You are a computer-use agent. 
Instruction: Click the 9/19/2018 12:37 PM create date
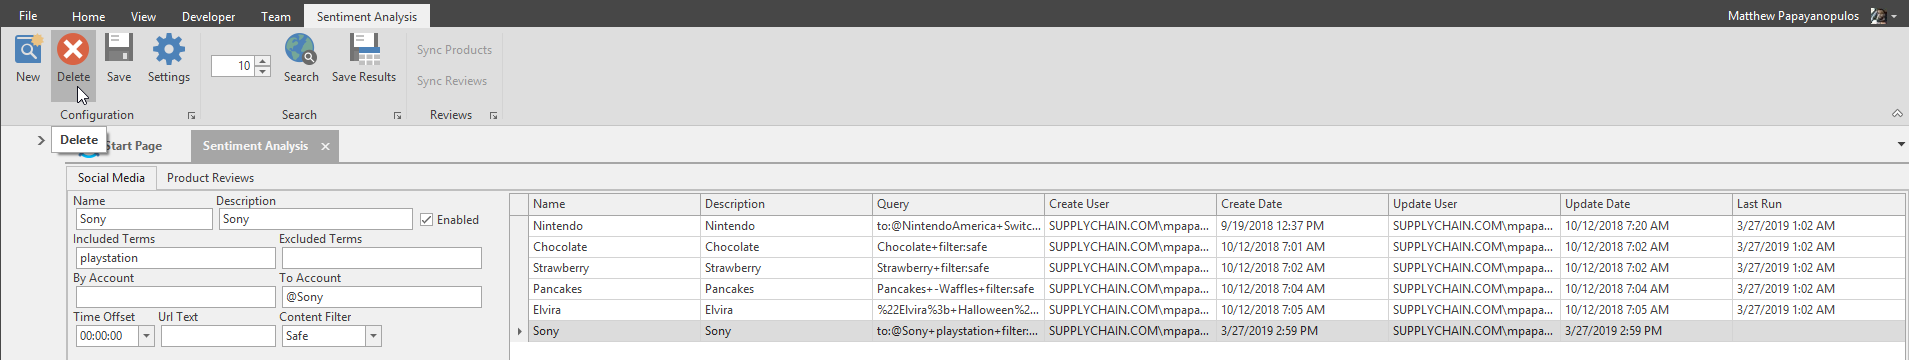[1302, 226]
